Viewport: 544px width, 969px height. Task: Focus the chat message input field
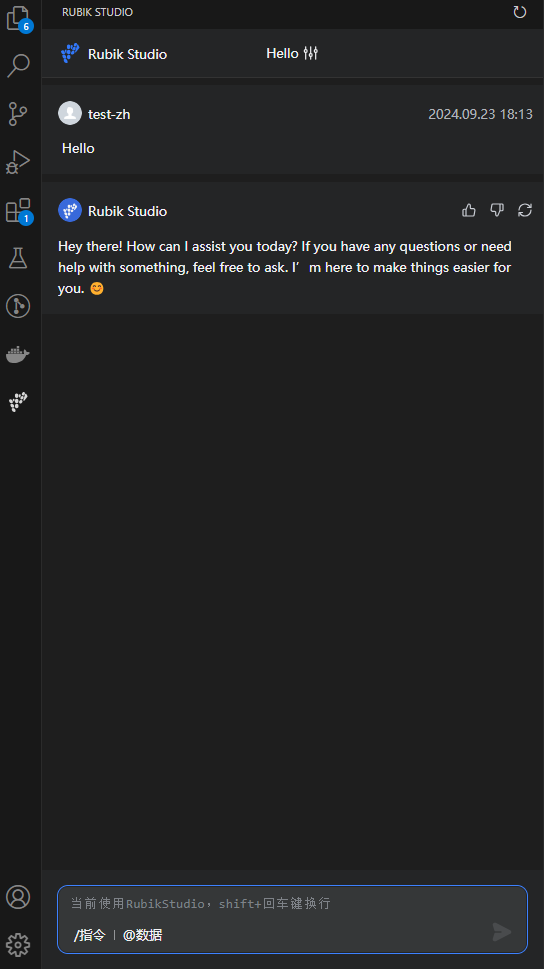click(292, 903)
